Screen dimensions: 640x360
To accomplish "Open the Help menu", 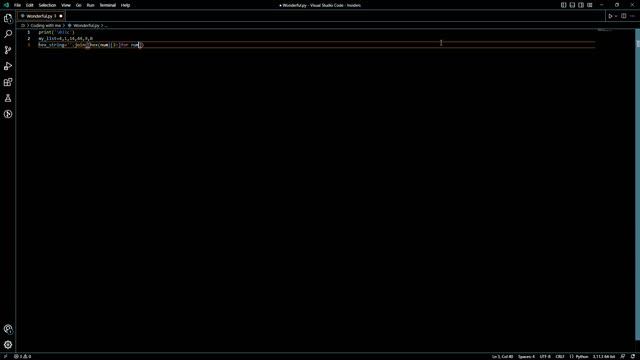I will click(125, 5).
